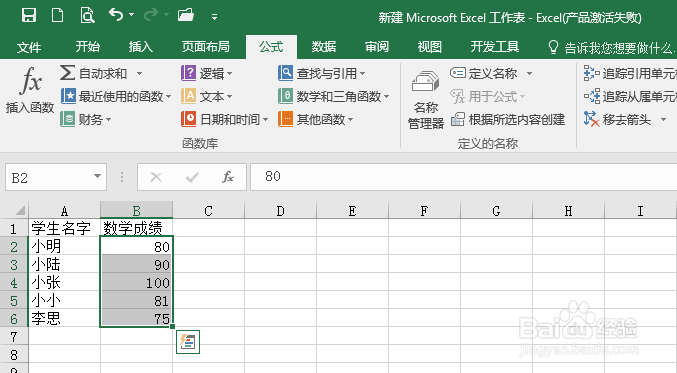Image resolution: width=677 pixels, height=373 pixels.
Task: Select cell containing 小陆
Action: (x=64, y=265)
